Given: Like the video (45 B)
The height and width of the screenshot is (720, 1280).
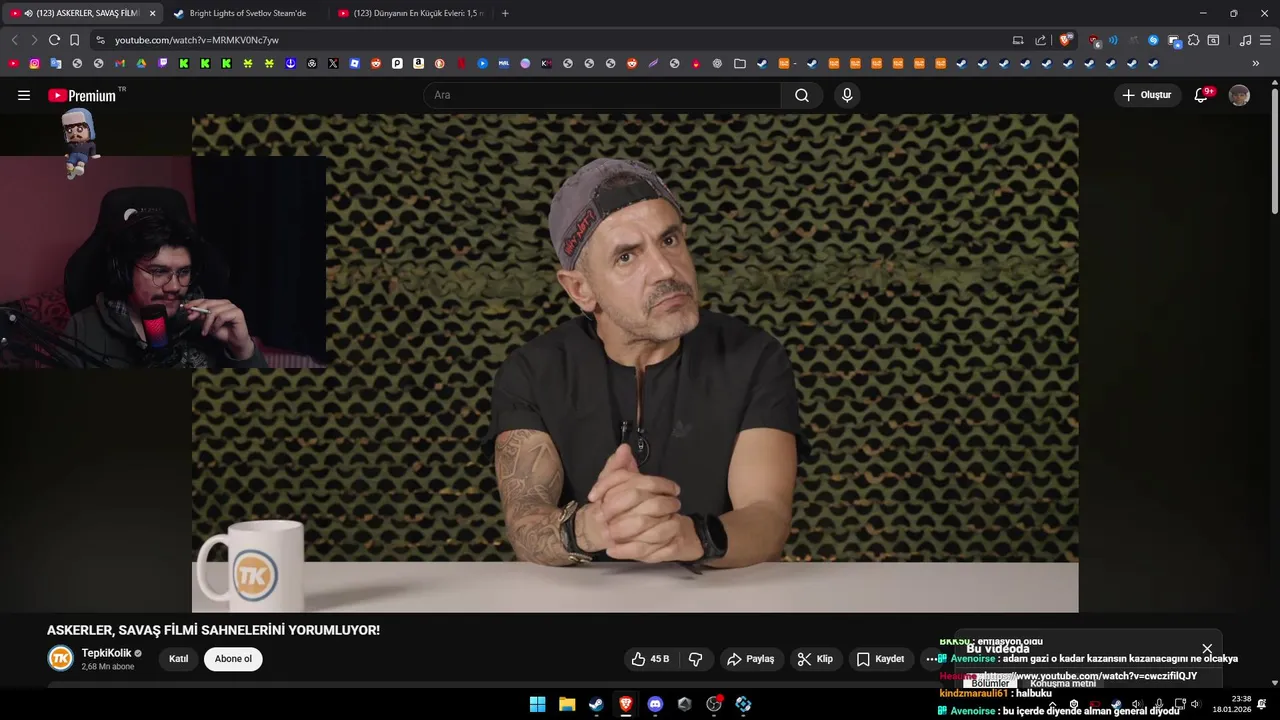Looking at the screenshot, I should point(650,659).
